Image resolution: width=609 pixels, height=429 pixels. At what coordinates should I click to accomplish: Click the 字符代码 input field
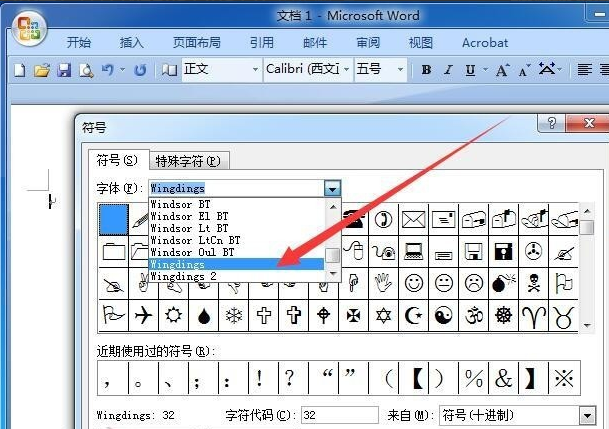pyautogui.click(x=340, y=415)
